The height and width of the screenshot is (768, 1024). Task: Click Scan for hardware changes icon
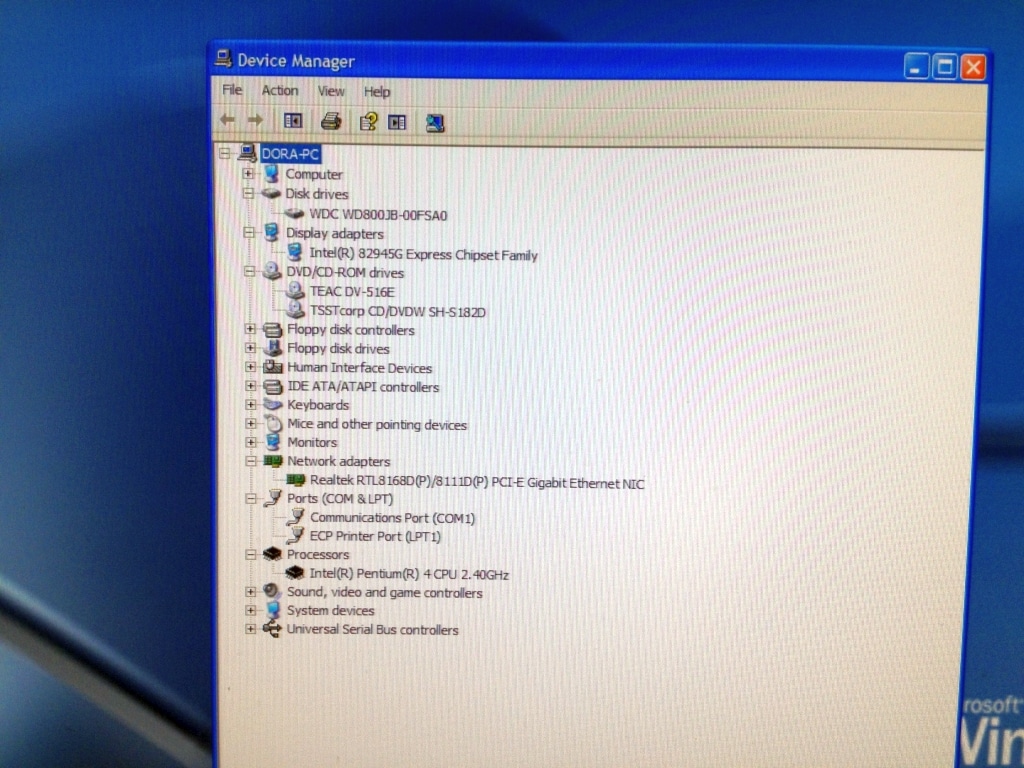(x=435, y=123)
